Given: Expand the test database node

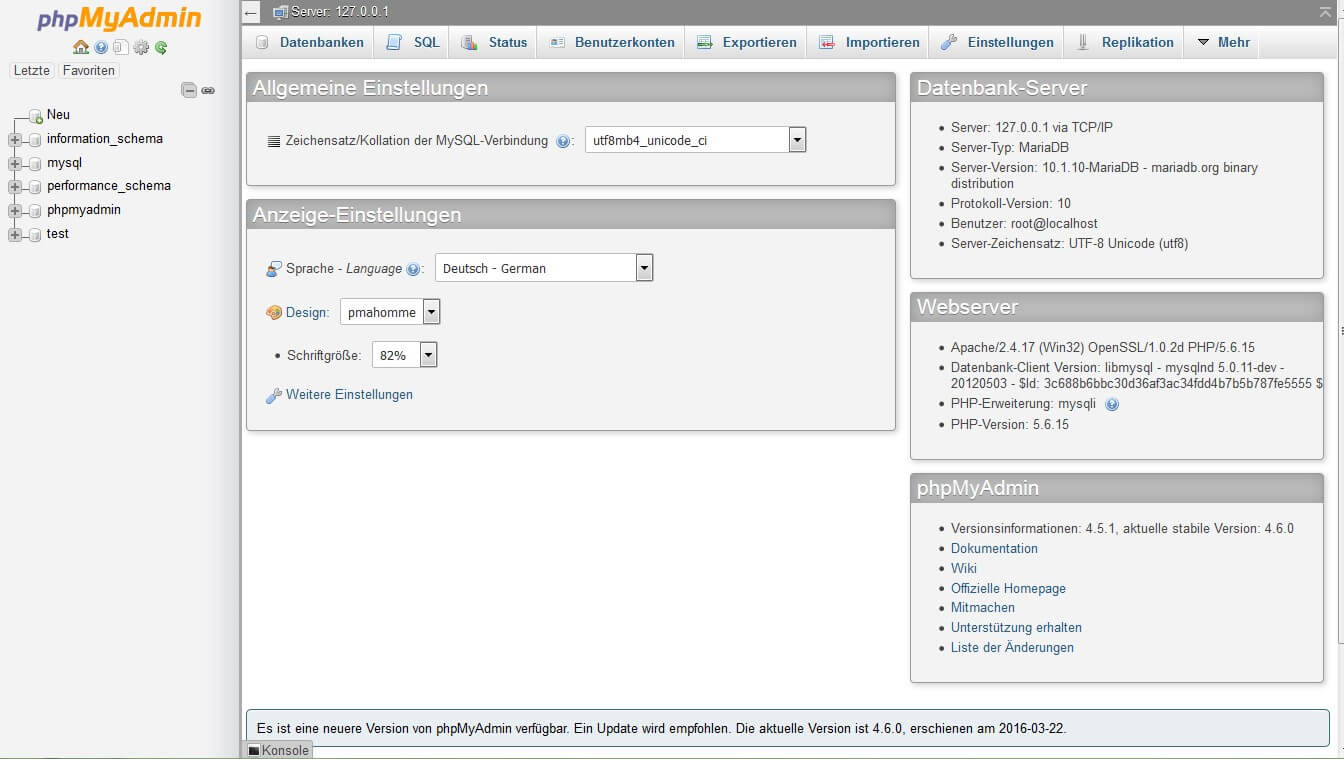Looking at the screenshot, I should click(14, 235).
